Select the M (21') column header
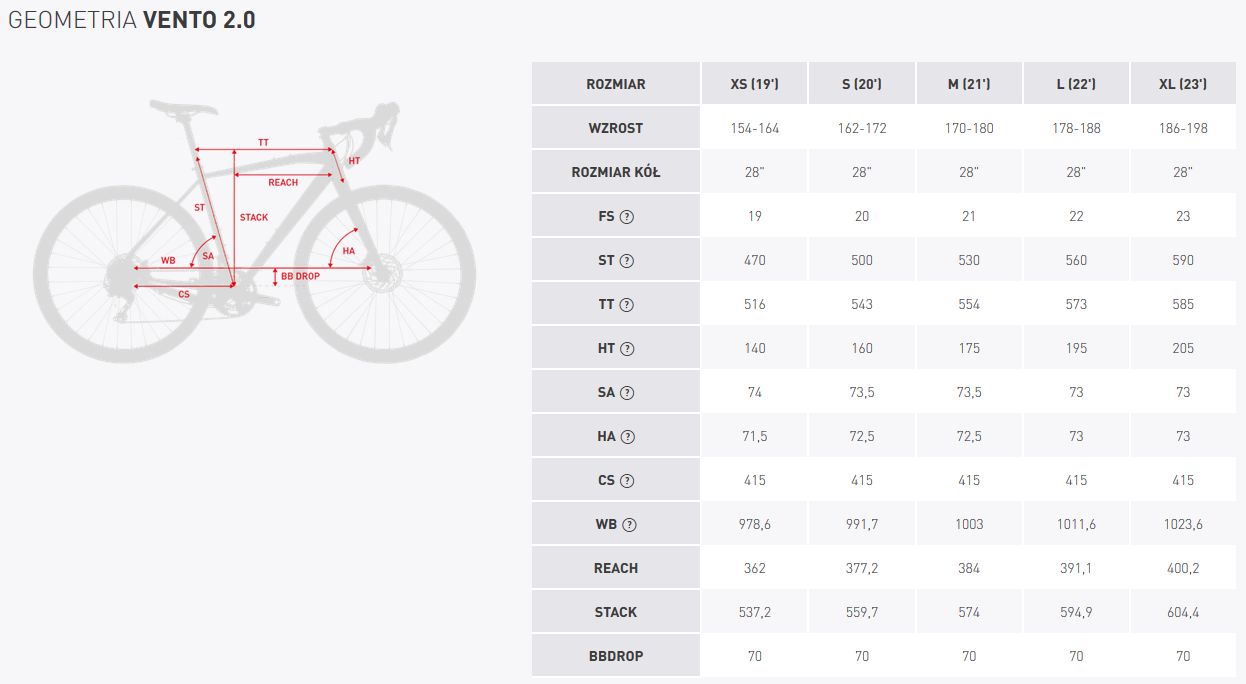This screenshot has width=1246, height=684. (969, 84)
